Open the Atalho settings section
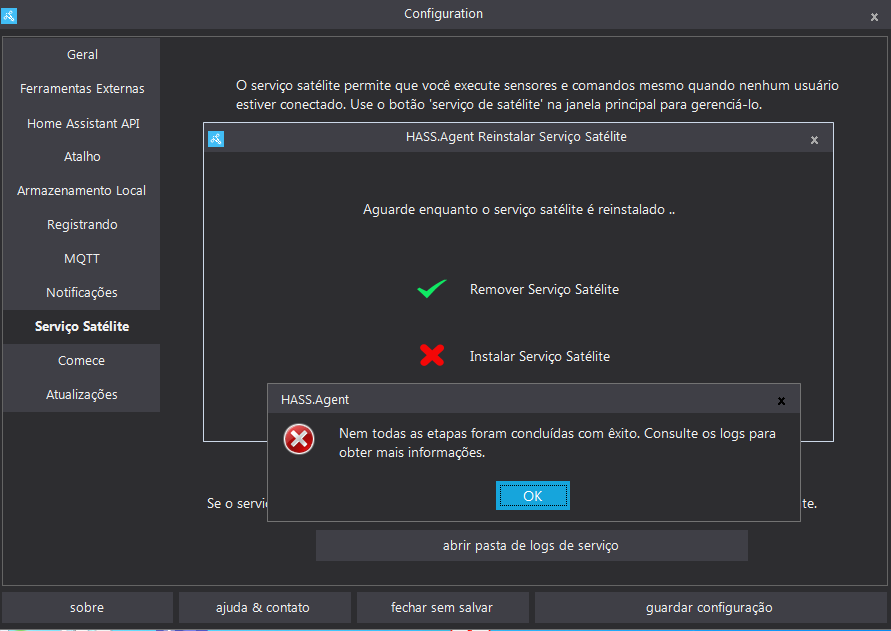891x631 pixels. [x=81, y=156]
